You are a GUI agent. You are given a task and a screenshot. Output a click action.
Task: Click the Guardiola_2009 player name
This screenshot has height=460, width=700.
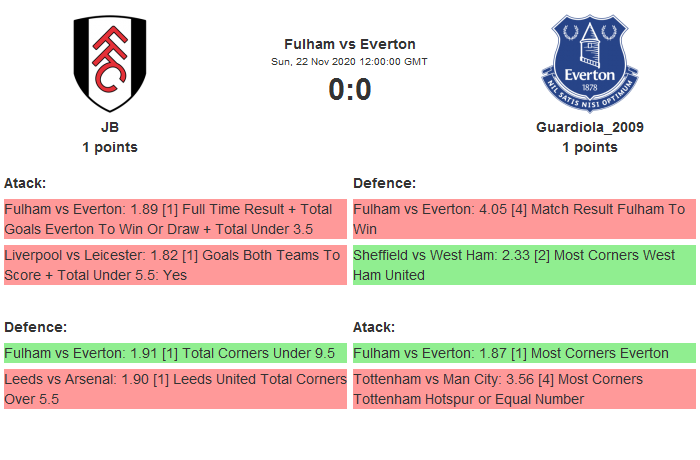[x=590, y=127]
